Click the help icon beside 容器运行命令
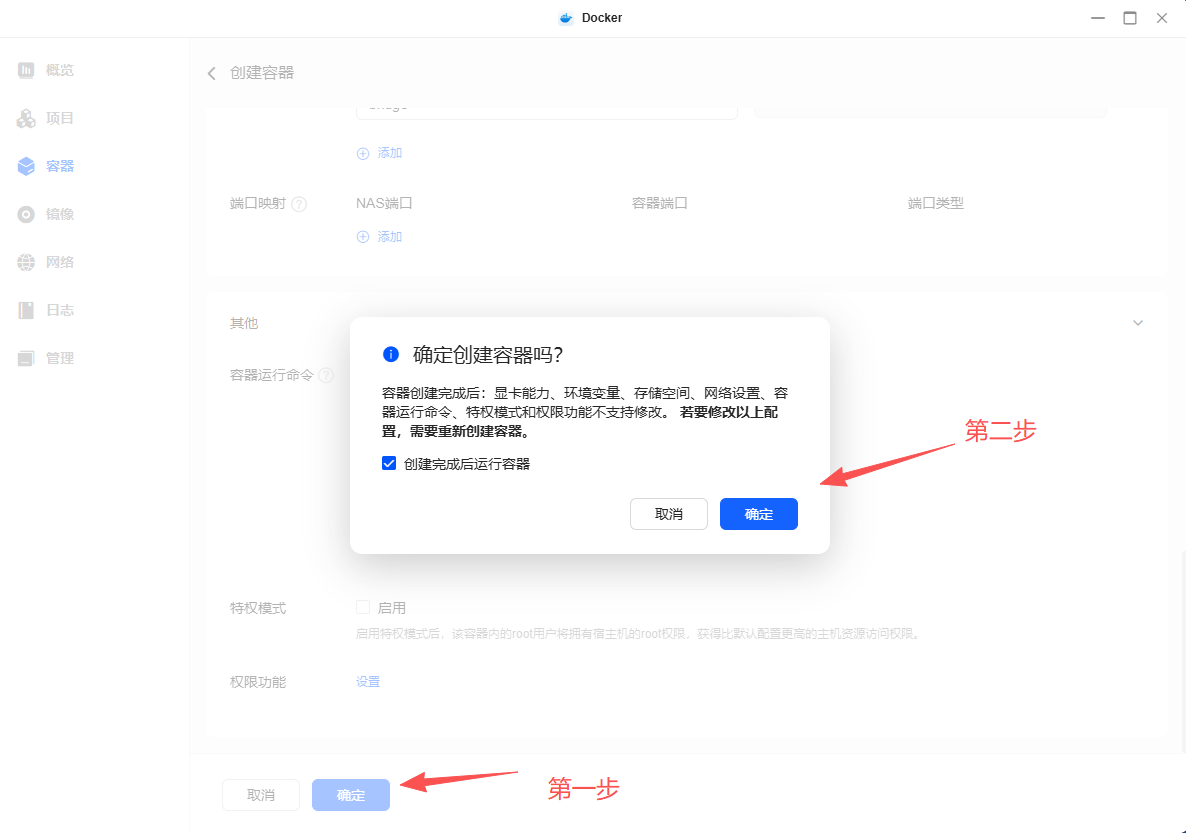The height and width of the screenshot is (833, 1186). click(326, 376)
